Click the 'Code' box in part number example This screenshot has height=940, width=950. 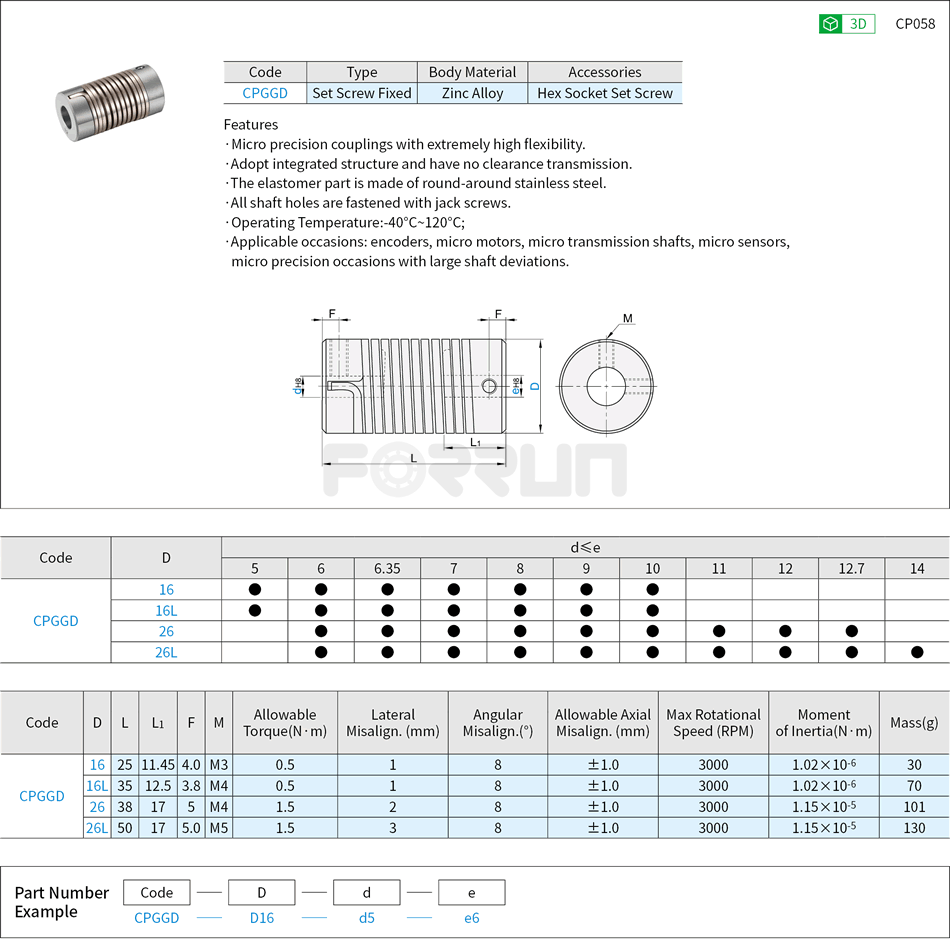point(157,893)
